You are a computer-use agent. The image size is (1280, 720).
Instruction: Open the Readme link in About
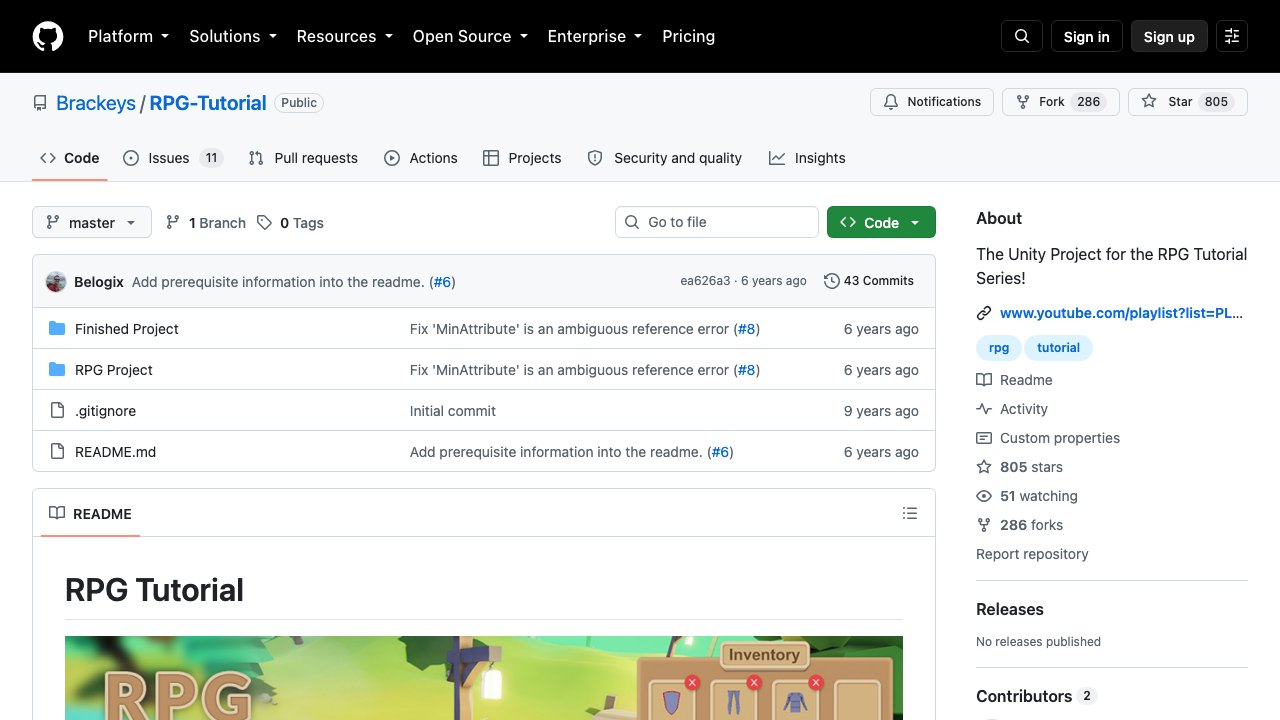(x=1014, y=380)
